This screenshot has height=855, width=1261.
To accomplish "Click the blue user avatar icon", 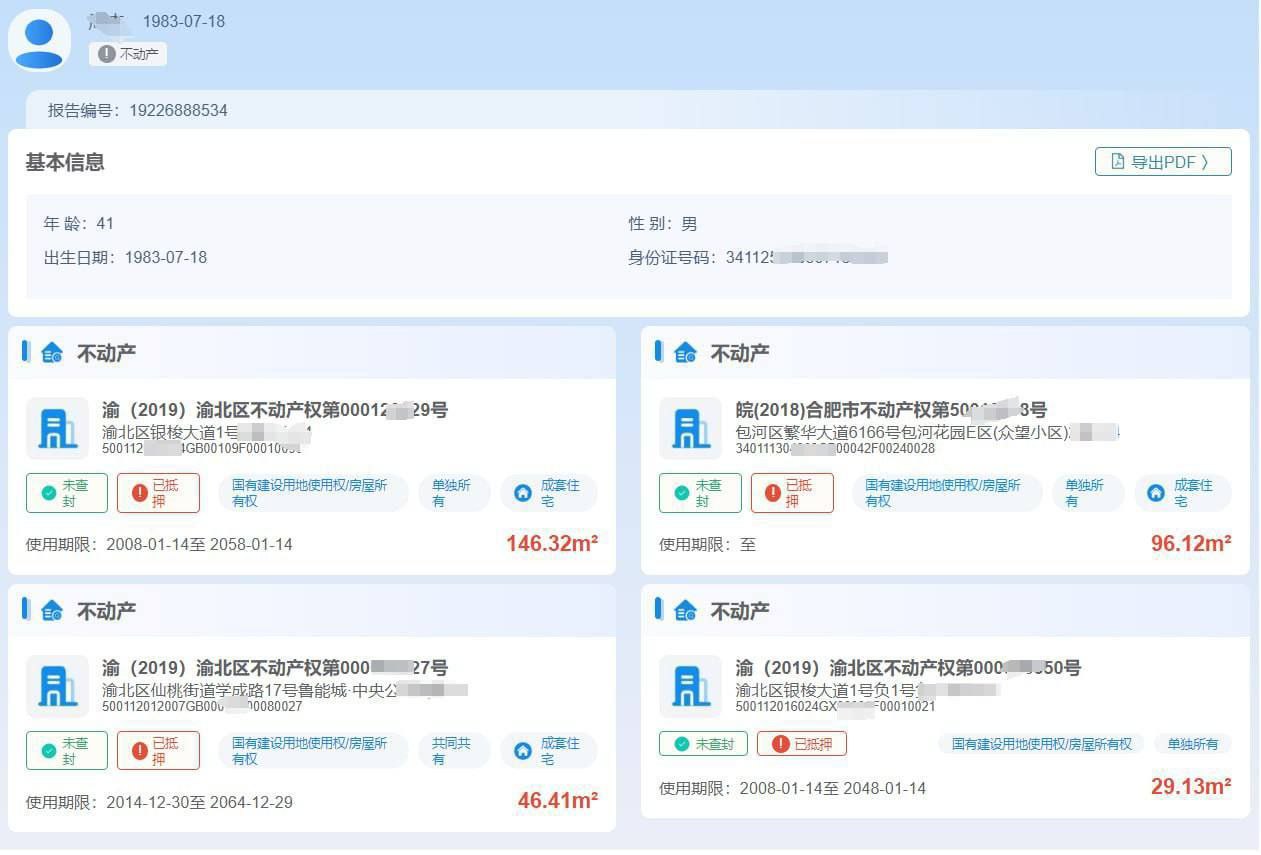I will 39,39.
